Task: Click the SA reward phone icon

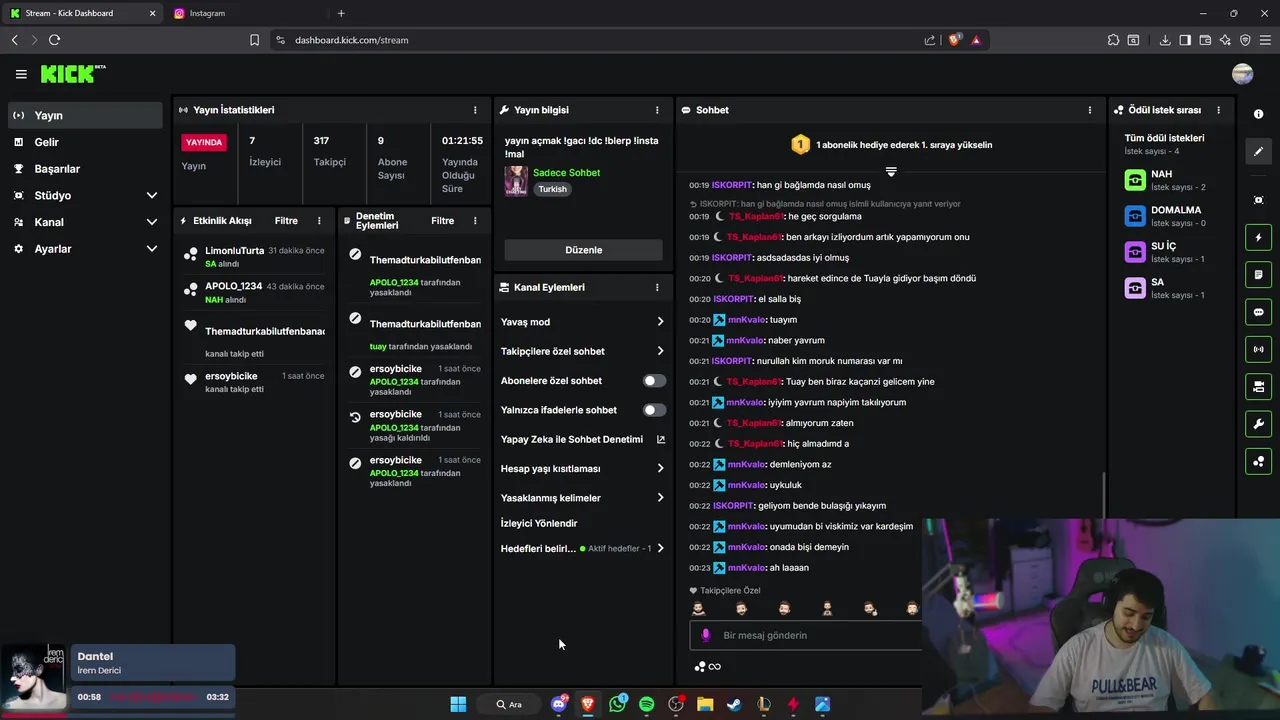Action: (1135, 288)
